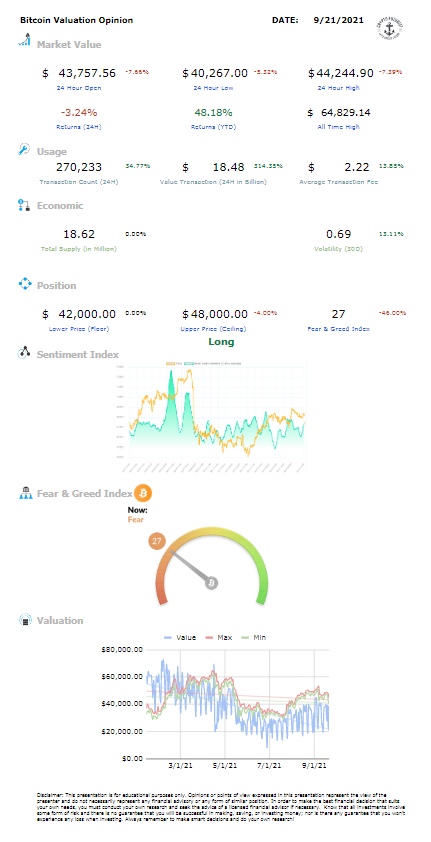Click the Sentiment Index icon
The width and height of the screenshot is (431, 842).
point(25,353)
